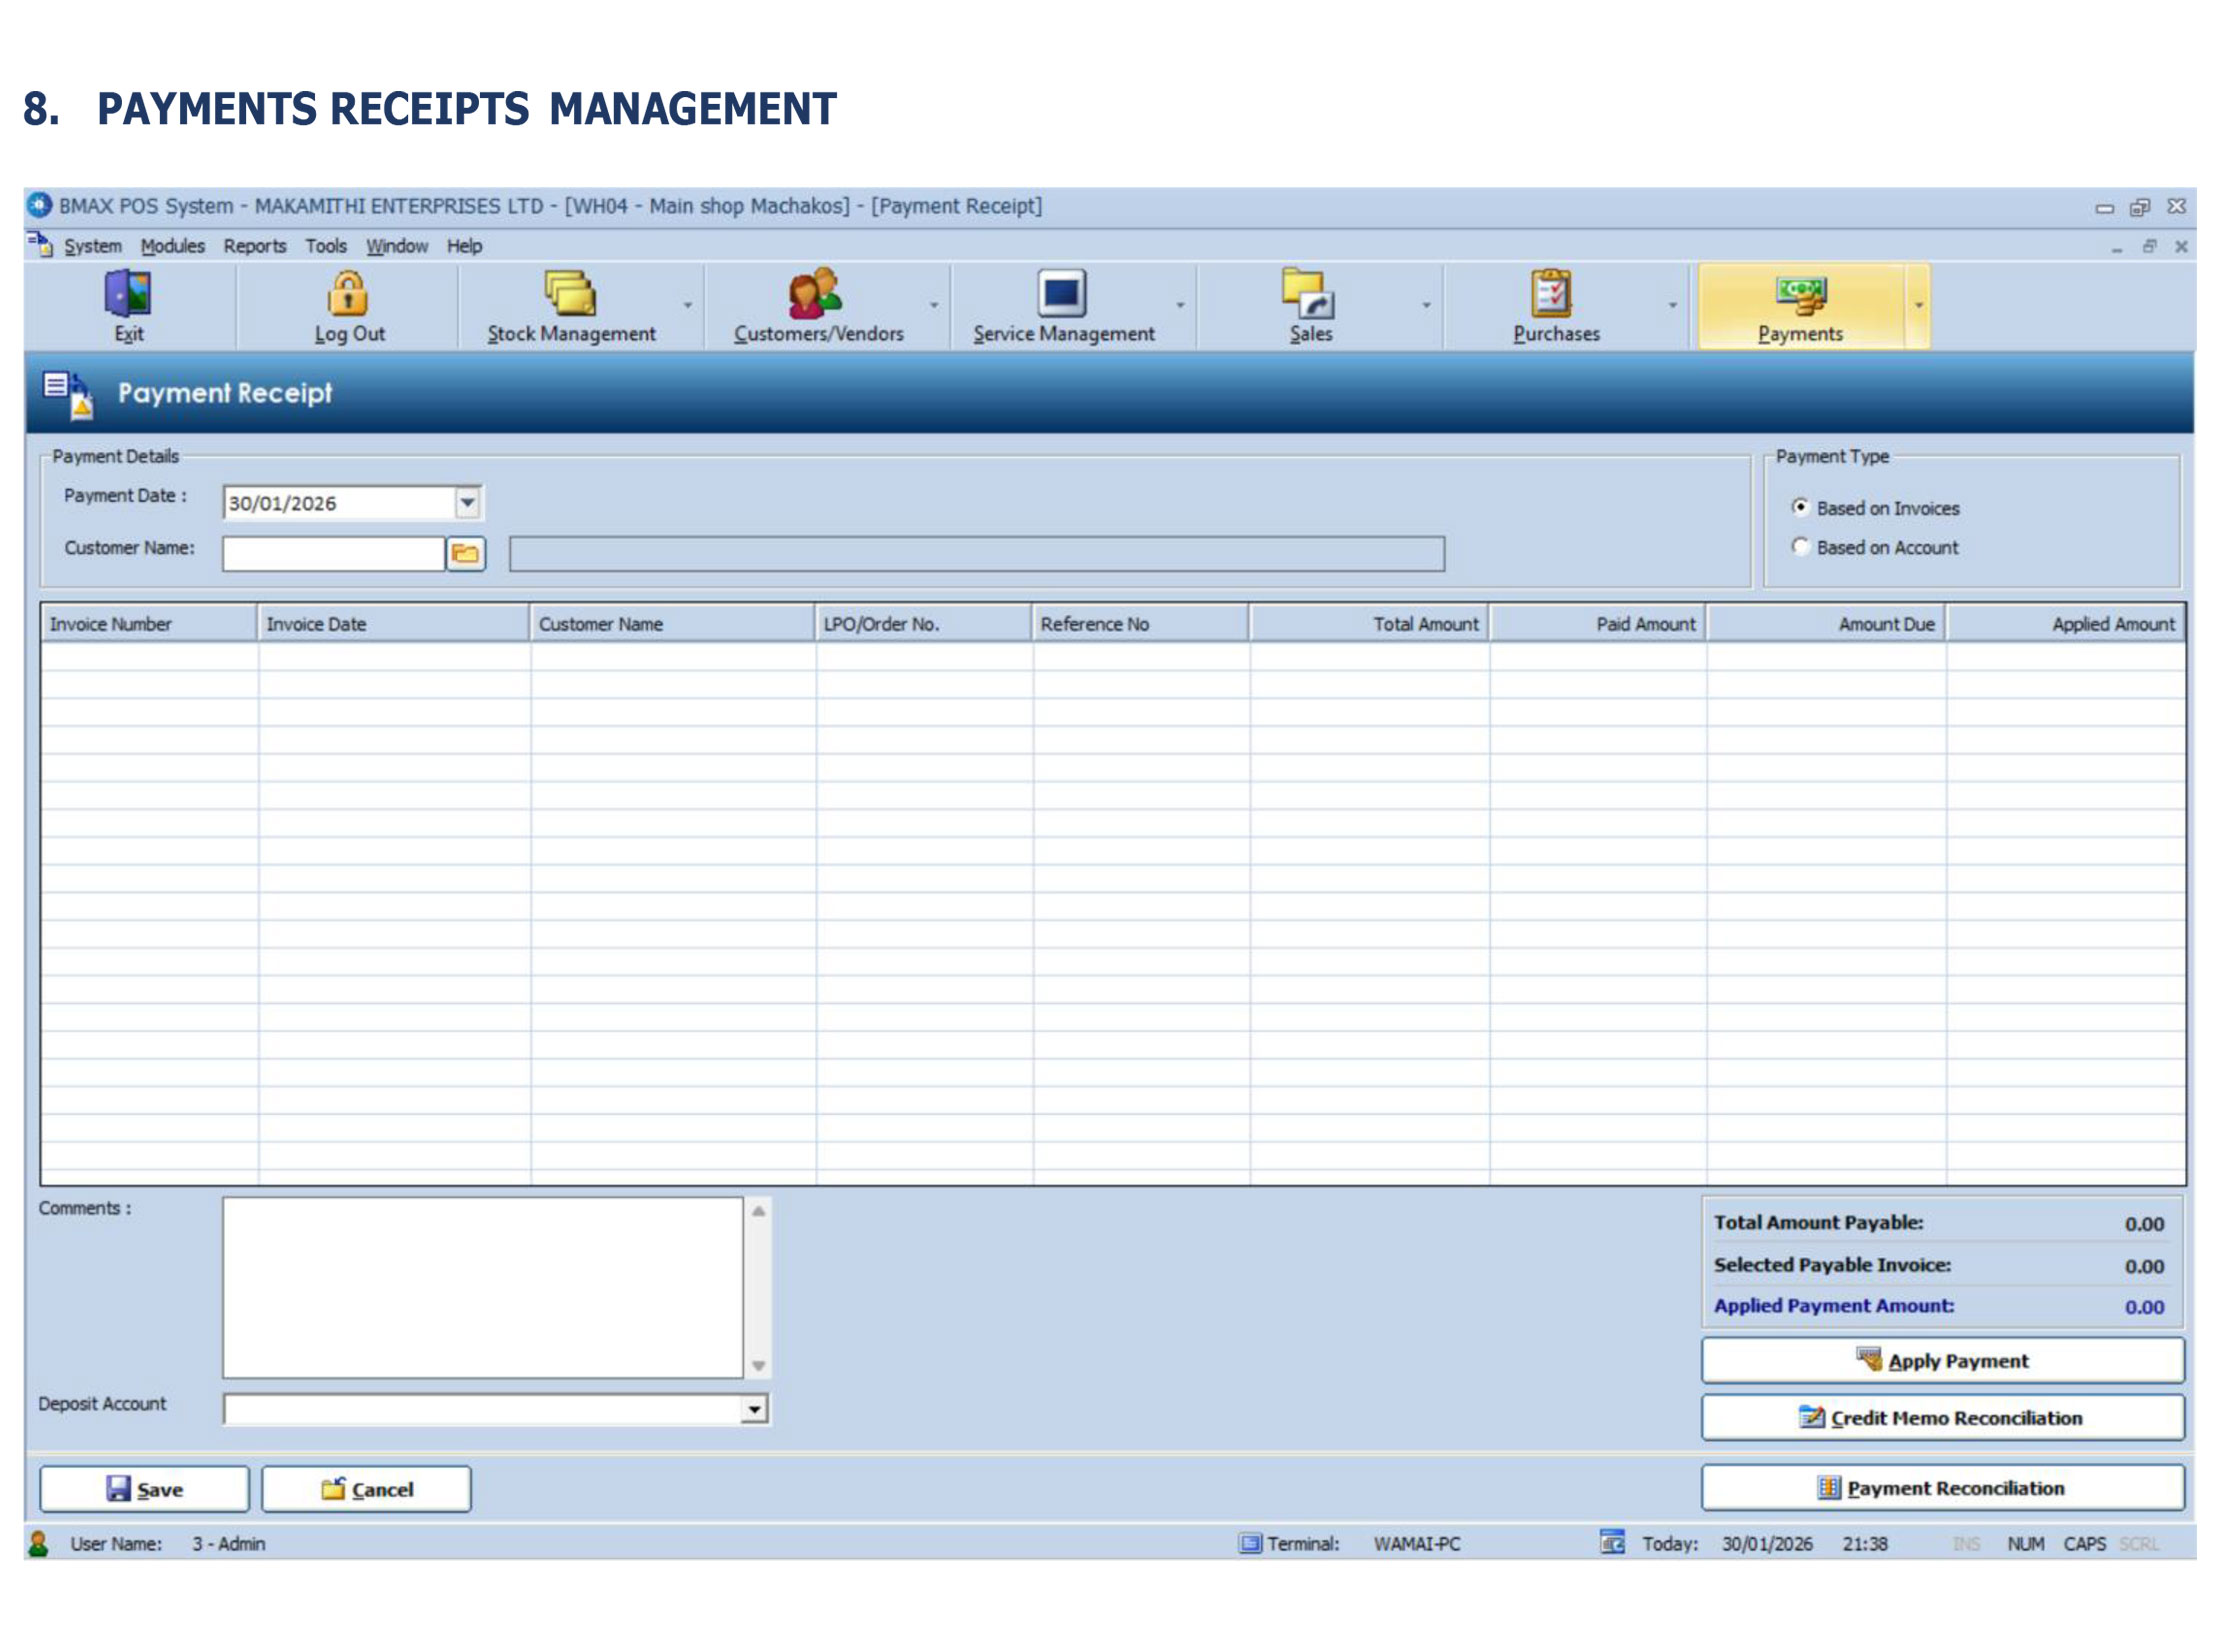Open the Modules menu

172,246
